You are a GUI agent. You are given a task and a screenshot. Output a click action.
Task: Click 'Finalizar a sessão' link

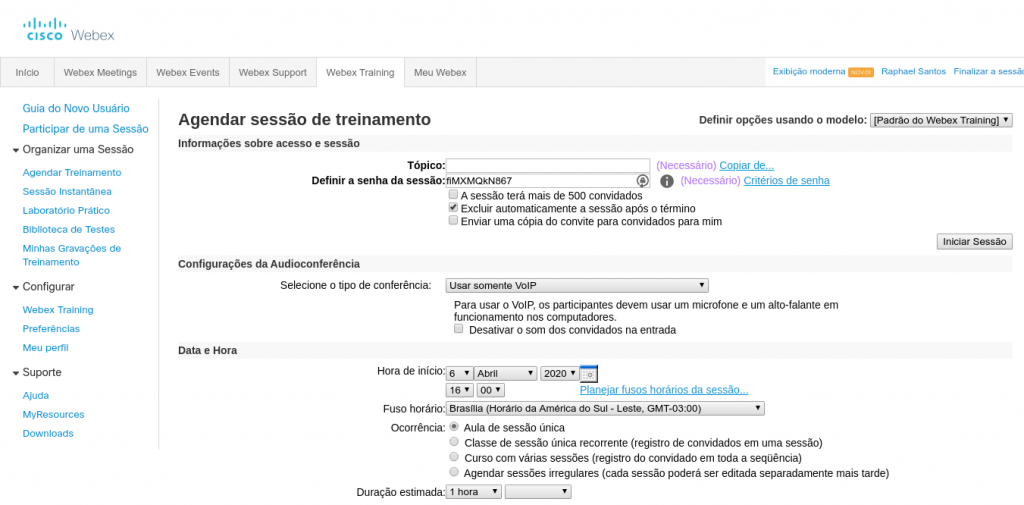click(989, 72)
